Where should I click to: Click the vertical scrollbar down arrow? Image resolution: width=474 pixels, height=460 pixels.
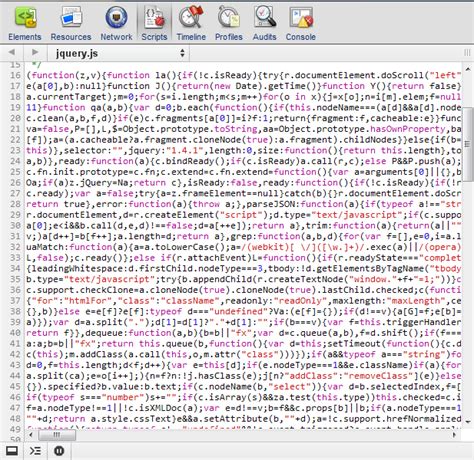[x=468, y=422]
